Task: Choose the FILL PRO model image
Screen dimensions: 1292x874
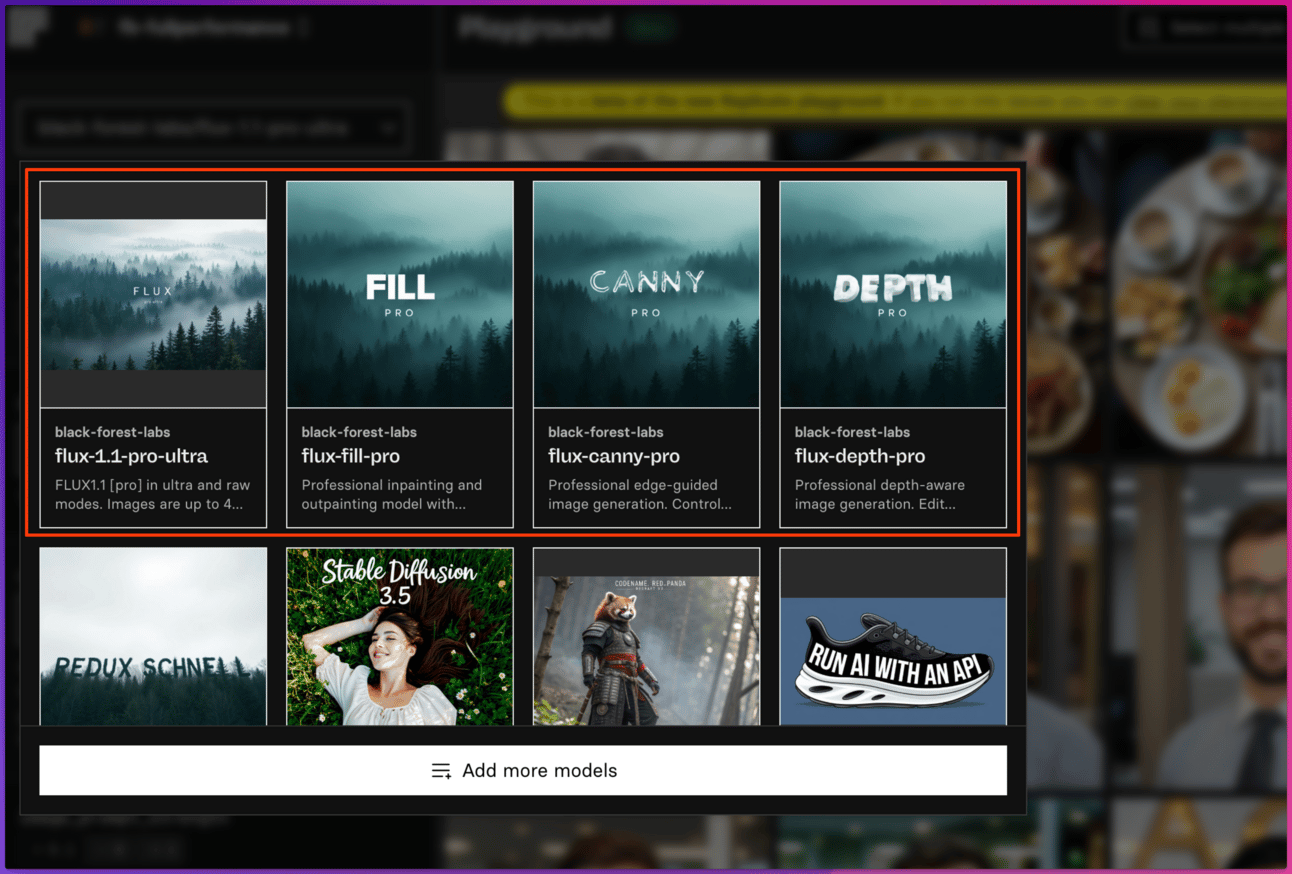Action: (400, 295)
